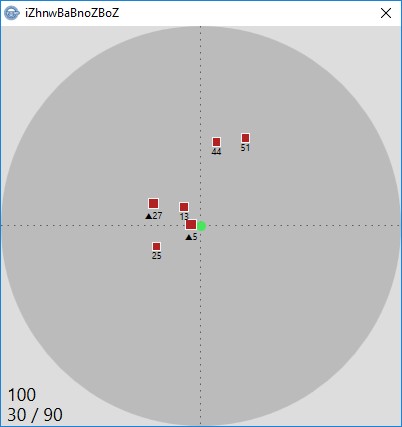The image size is (402, 427).
Task: Select the red square marker labeled 25
Action: (x=156, y=247)
